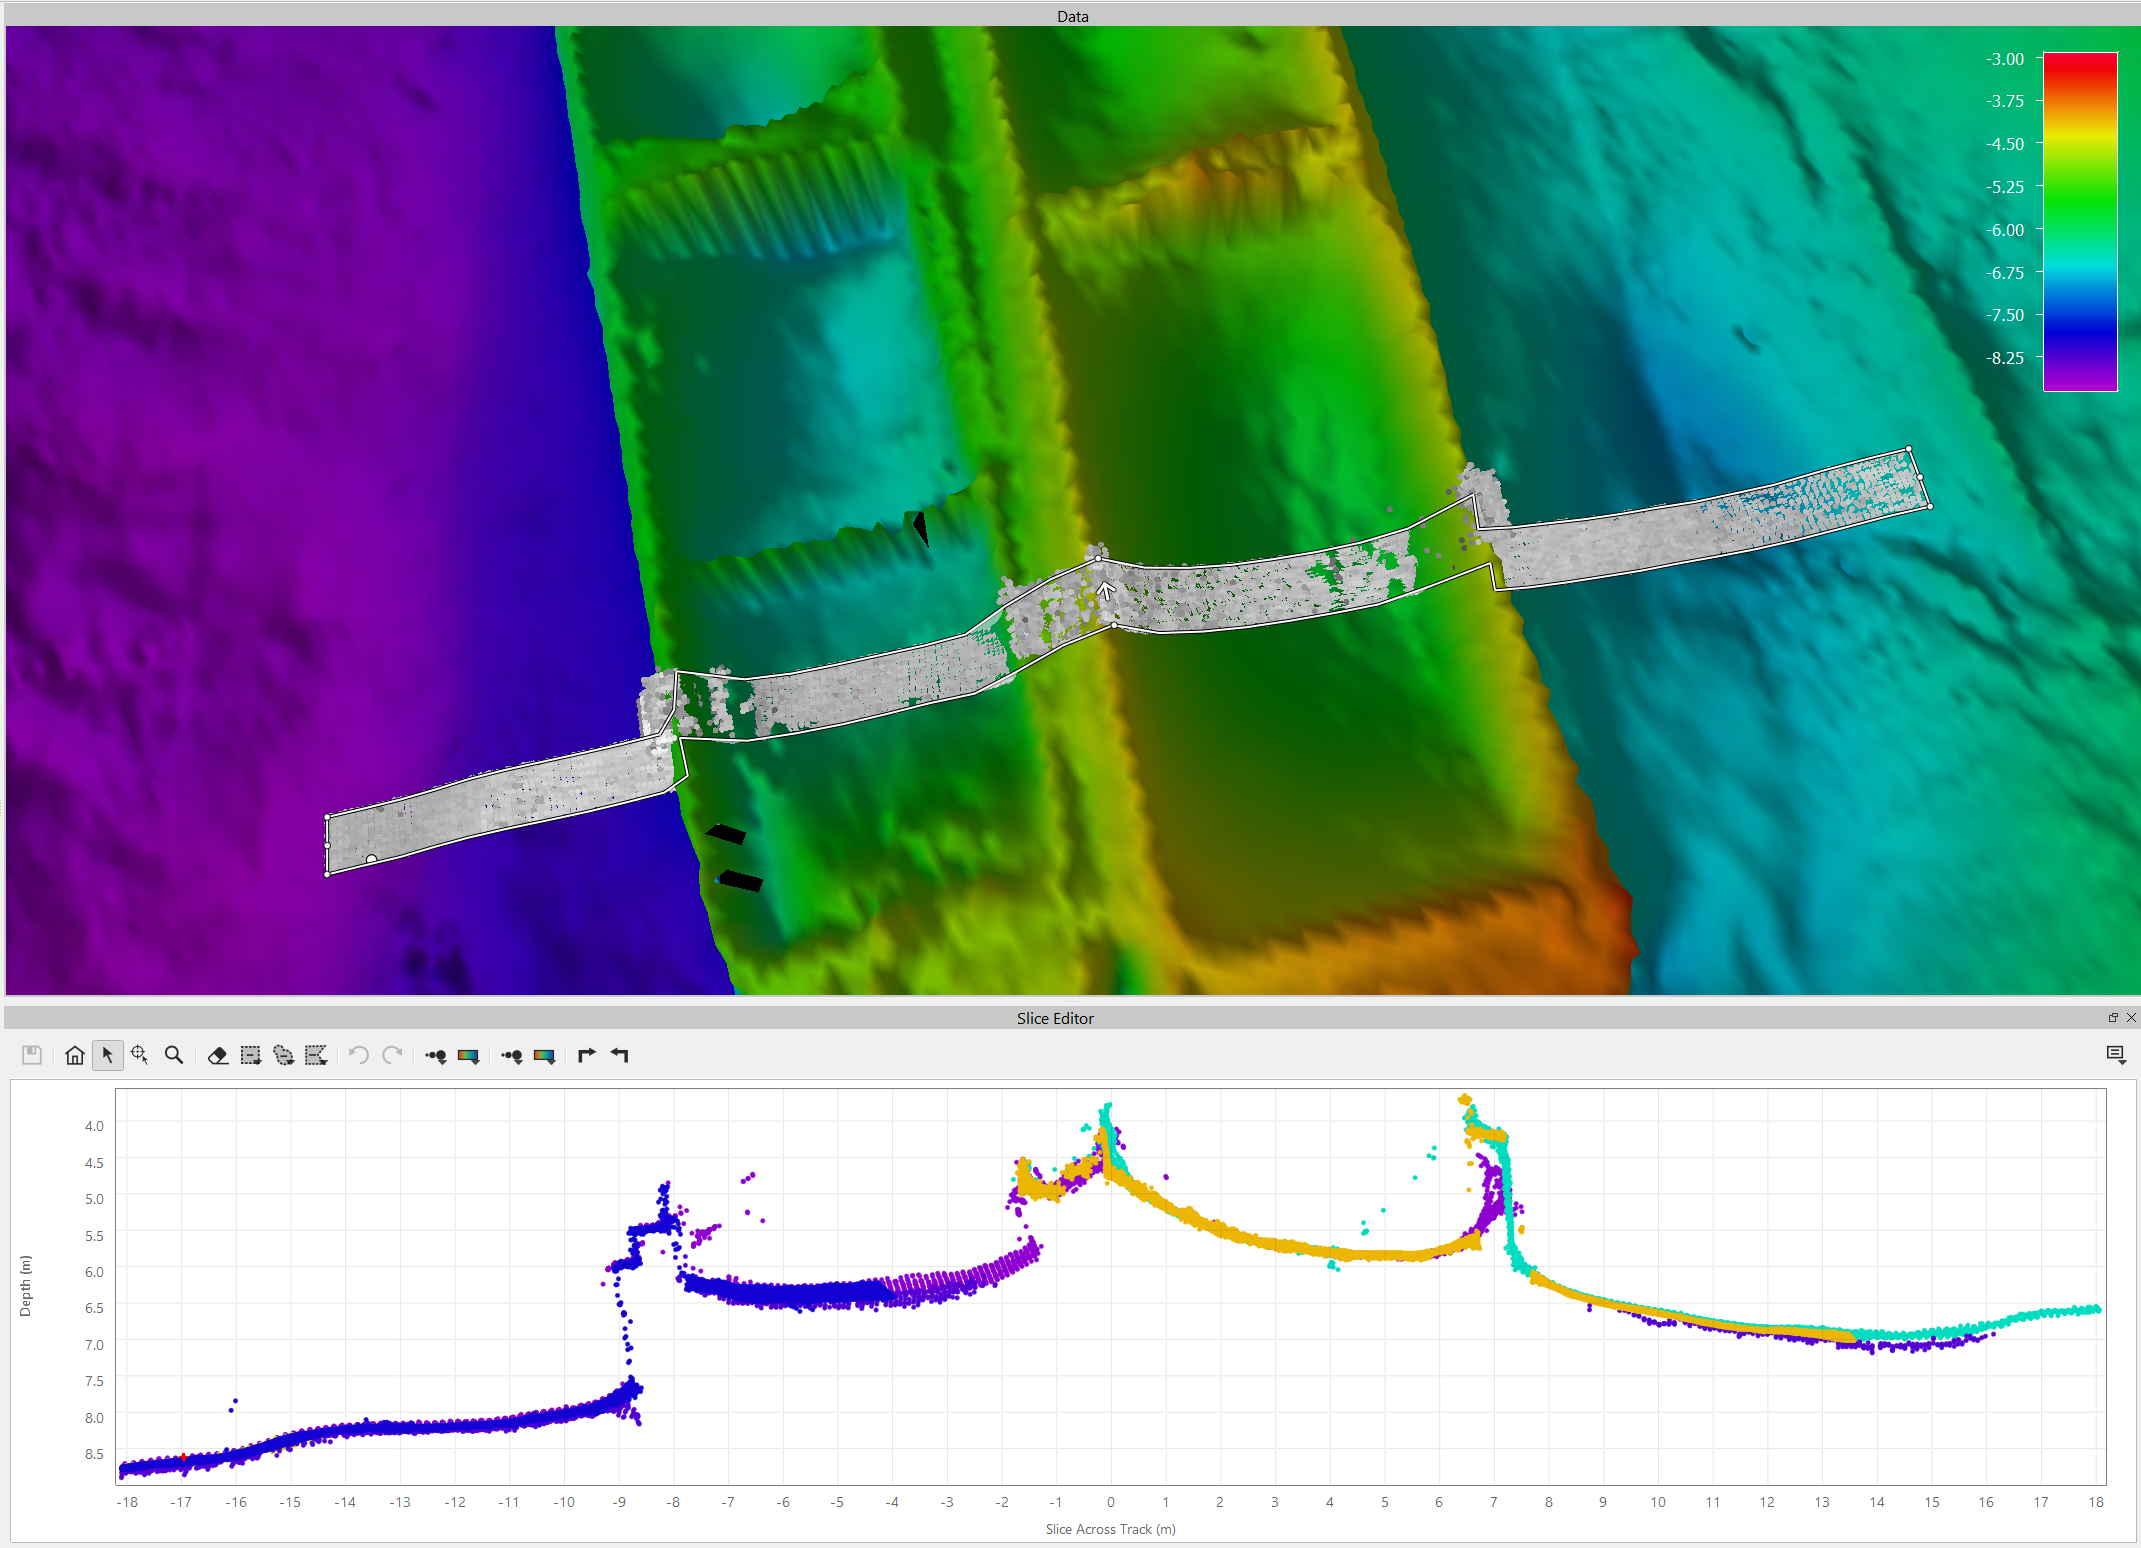Step slice backward with left-turn arrow

(620, 1055)
